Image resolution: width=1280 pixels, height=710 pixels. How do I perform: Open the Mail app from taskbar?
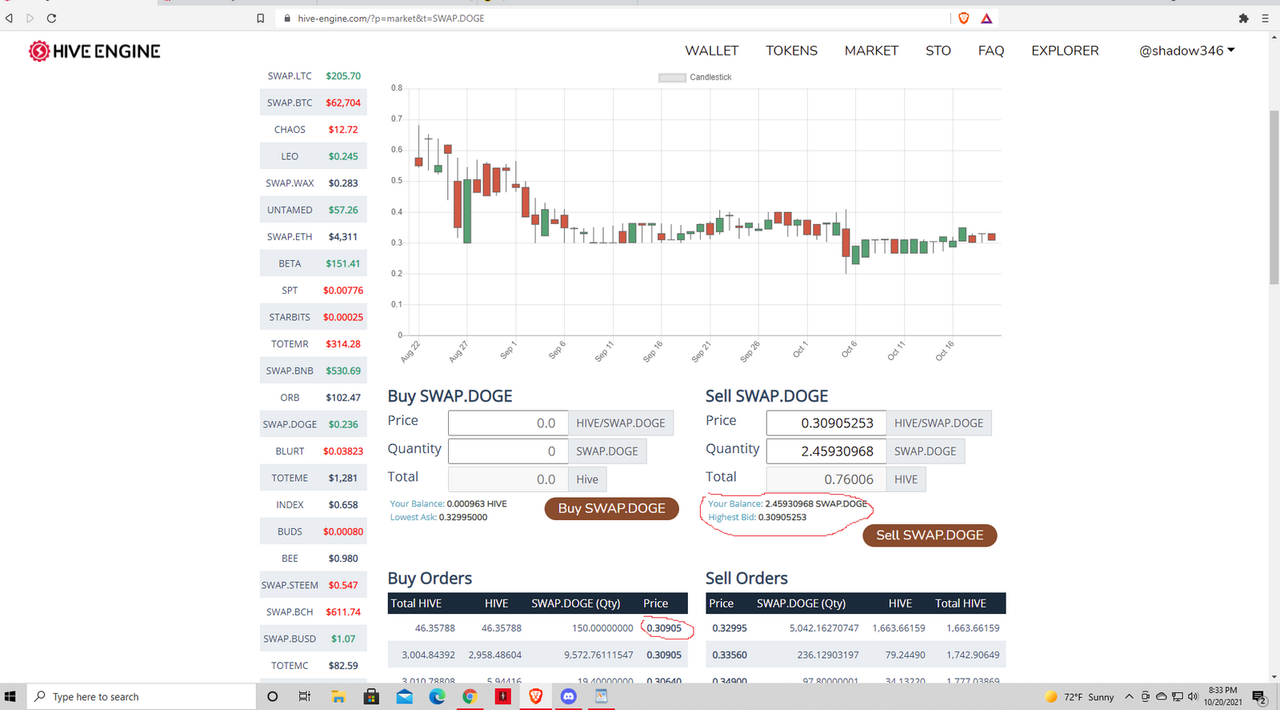(x=404, y=696)
